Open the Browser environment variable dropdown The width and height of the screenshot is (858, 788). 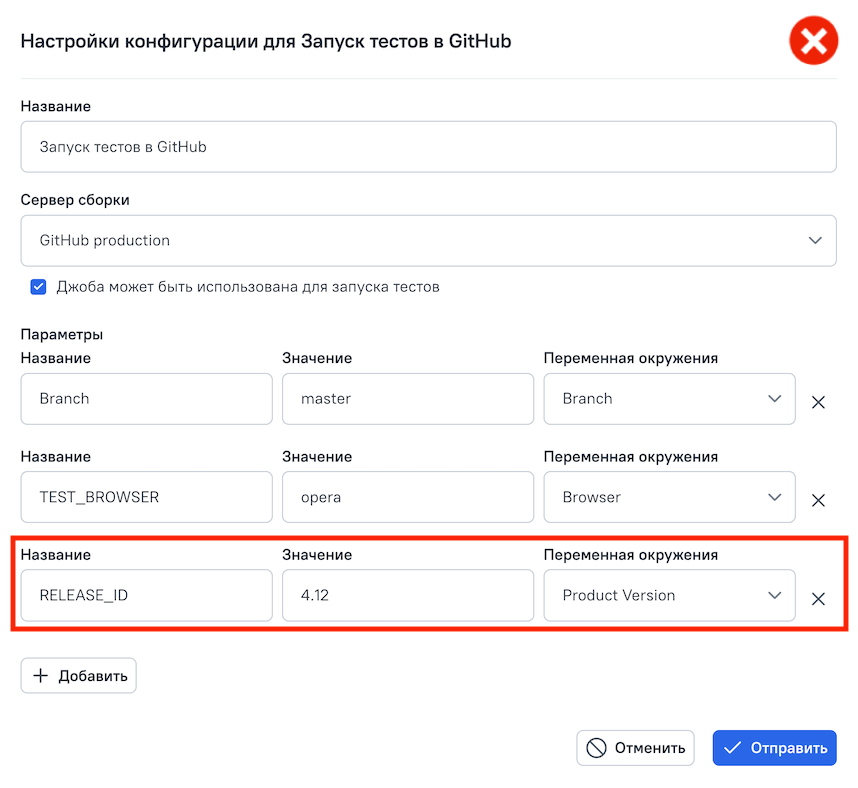point(669,497)
